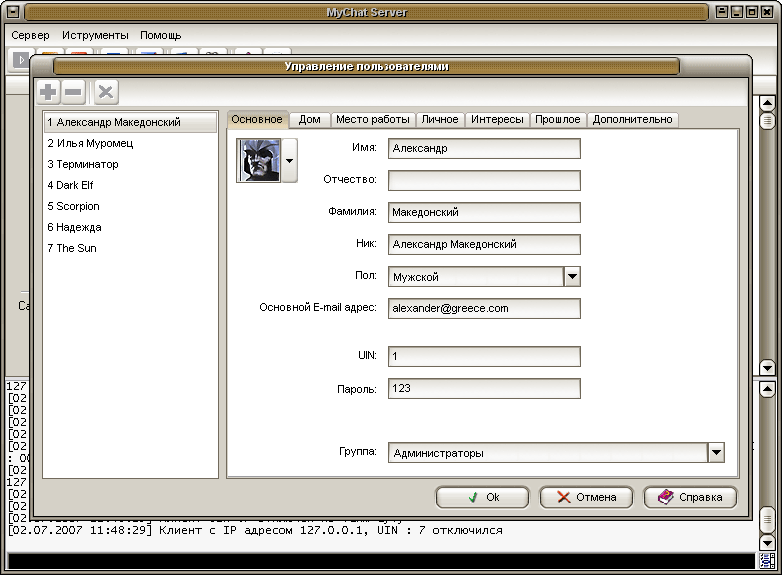Image resolution: width=782 pixels, height=575 pixels.
Task: Open the Дополнительно tab
Action: coord(632,120)
